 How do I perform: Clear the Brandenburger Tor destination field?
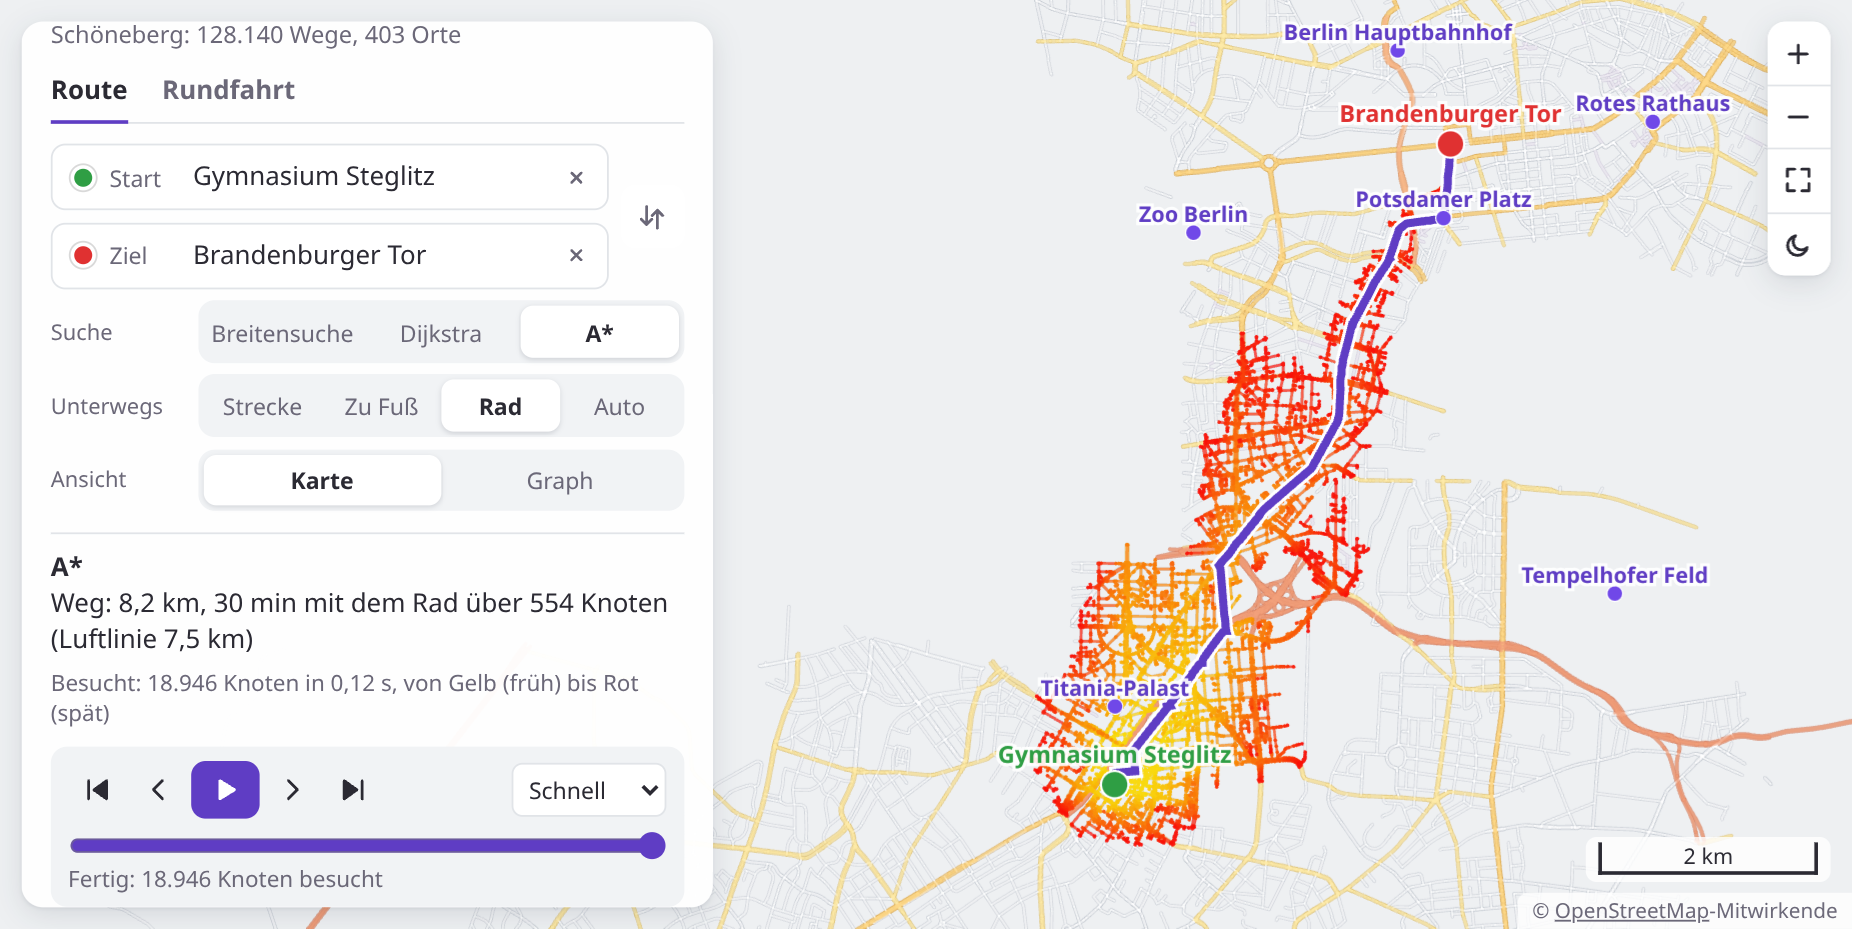coord(576,256)
